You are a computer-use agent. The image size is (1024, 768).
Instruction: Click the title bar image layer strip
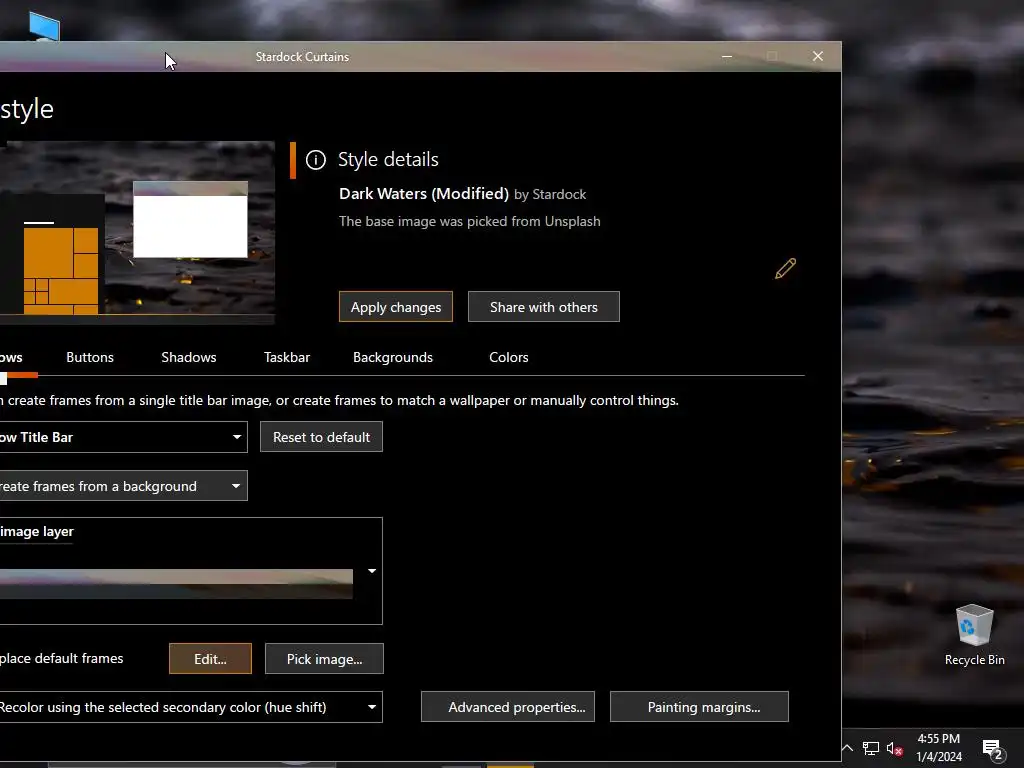[176, 584]
